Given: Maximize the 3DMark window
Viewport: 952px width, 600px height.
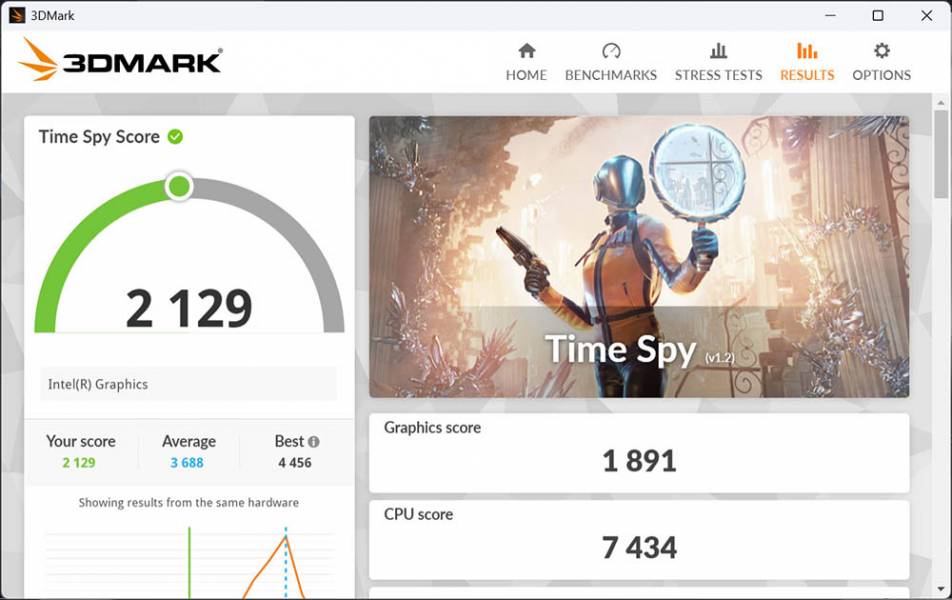Looking at the screenshot, I should tap(878, 15).
